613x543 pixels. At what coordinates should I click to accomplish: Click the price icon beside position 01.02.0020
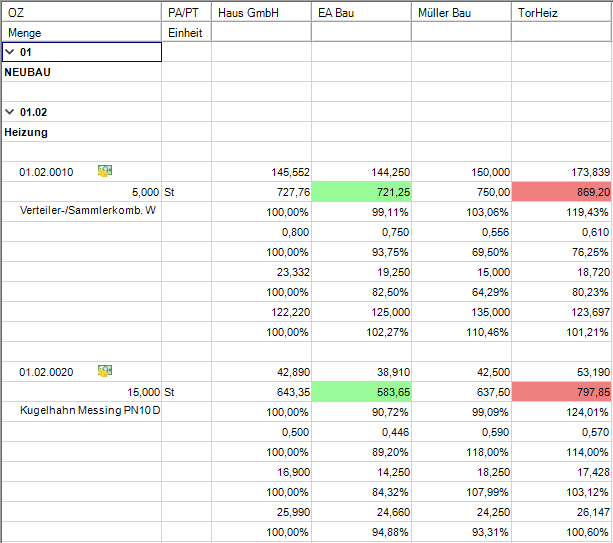point(105,371)
